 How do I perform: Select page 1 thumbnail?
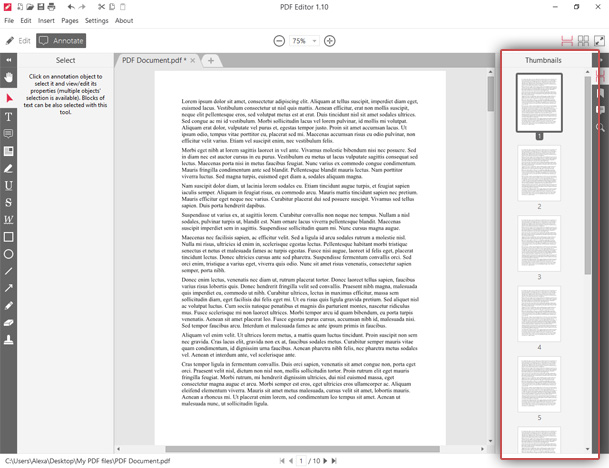[x=539, y=103]
